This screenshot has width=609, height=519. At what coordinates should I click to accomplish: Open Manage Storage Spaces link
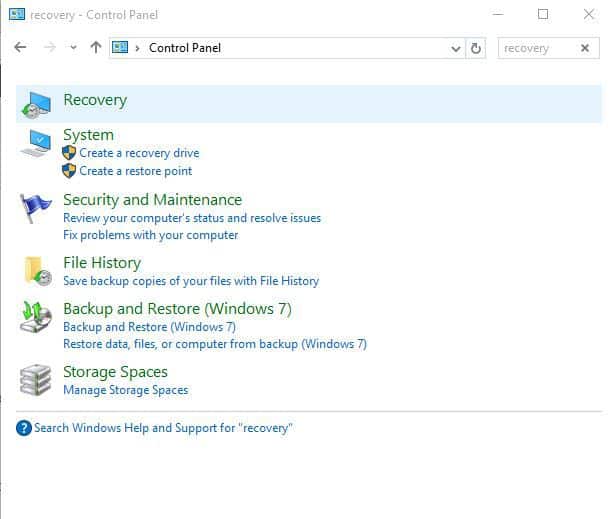click(126, 390)
